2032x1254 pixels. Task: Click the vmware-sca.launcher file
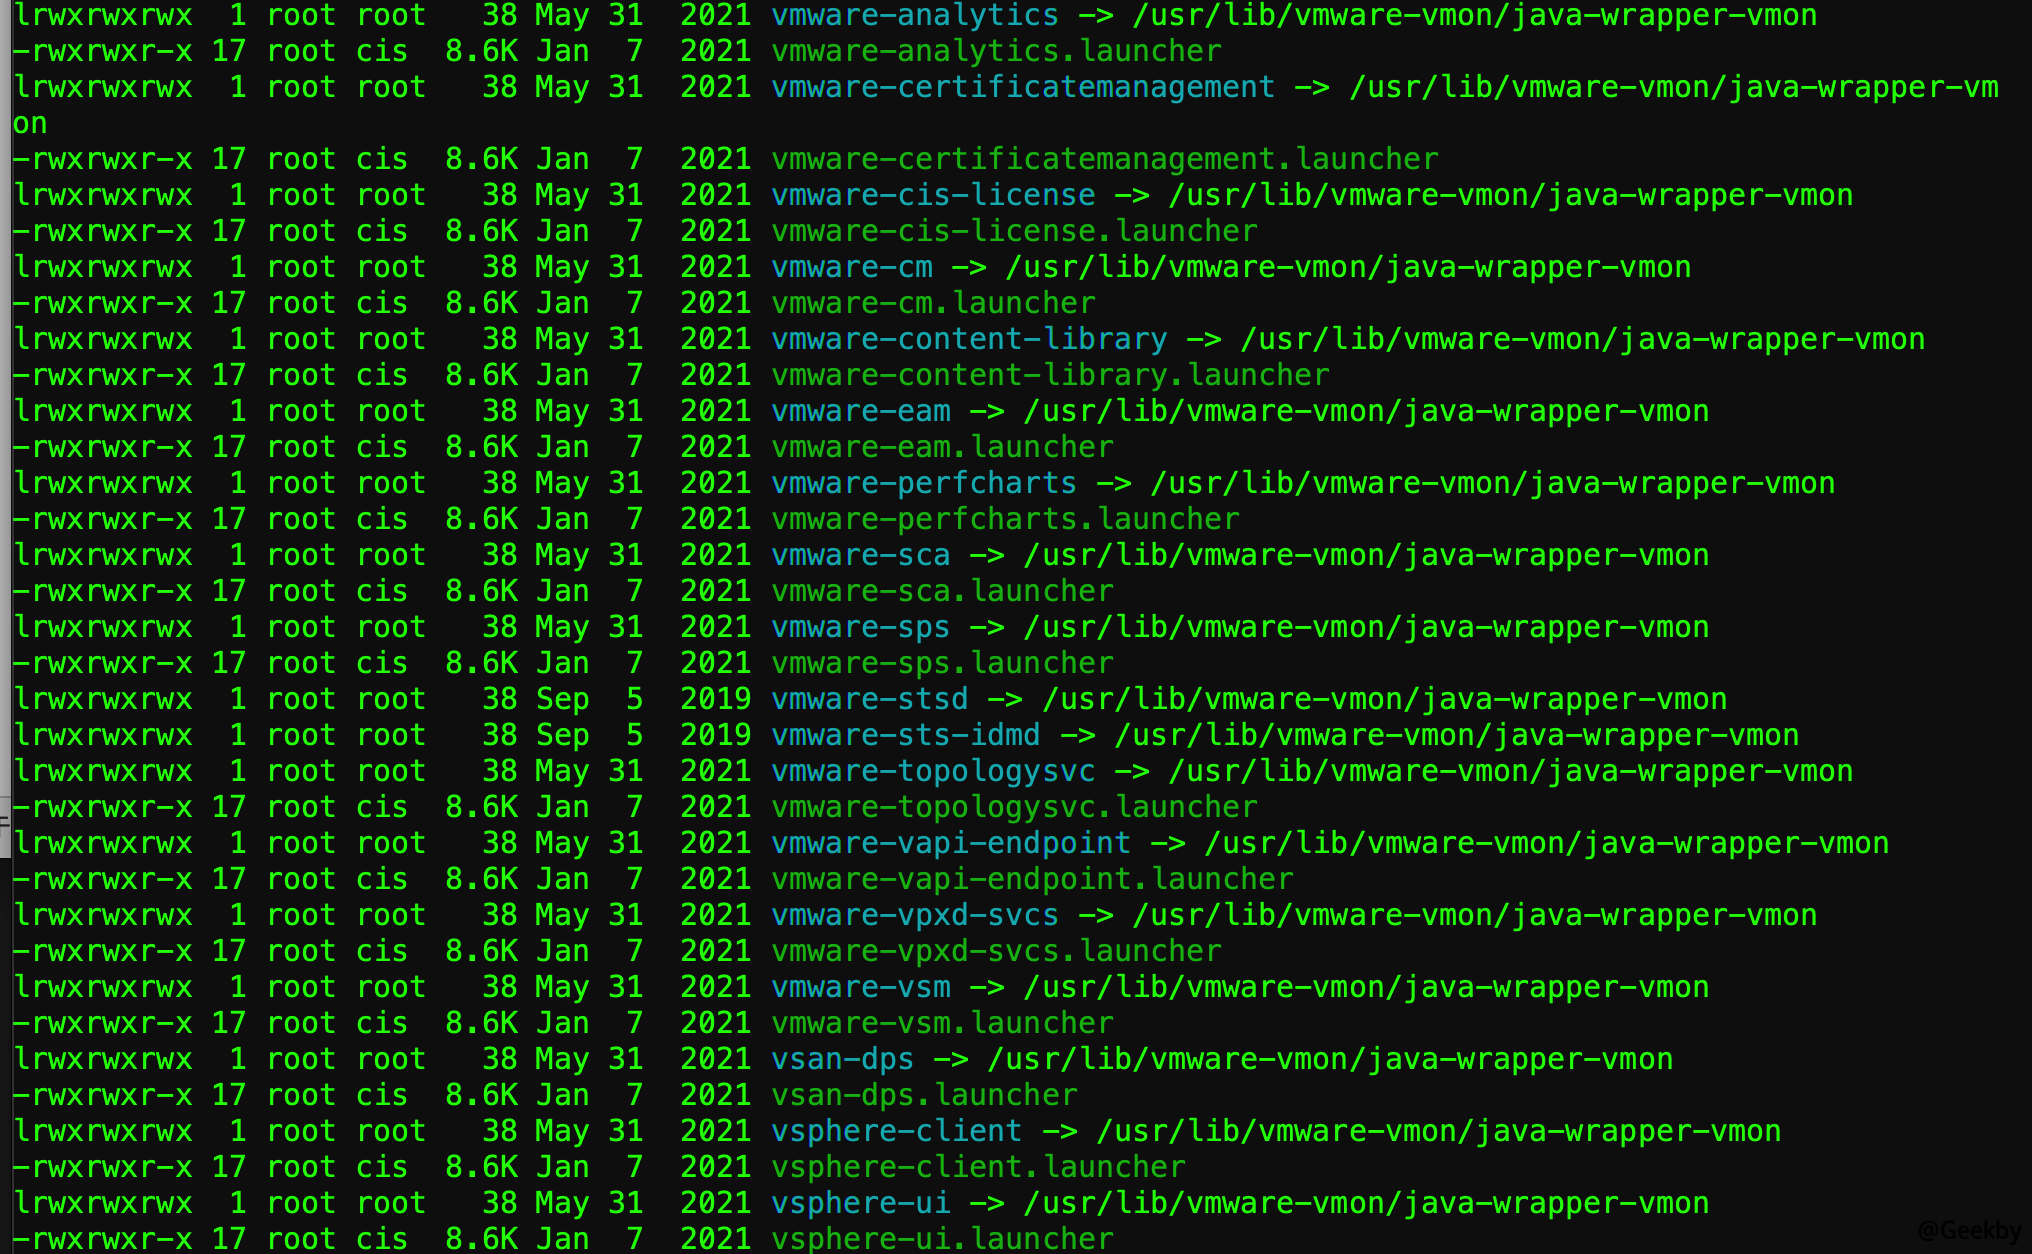coord(940,591)
